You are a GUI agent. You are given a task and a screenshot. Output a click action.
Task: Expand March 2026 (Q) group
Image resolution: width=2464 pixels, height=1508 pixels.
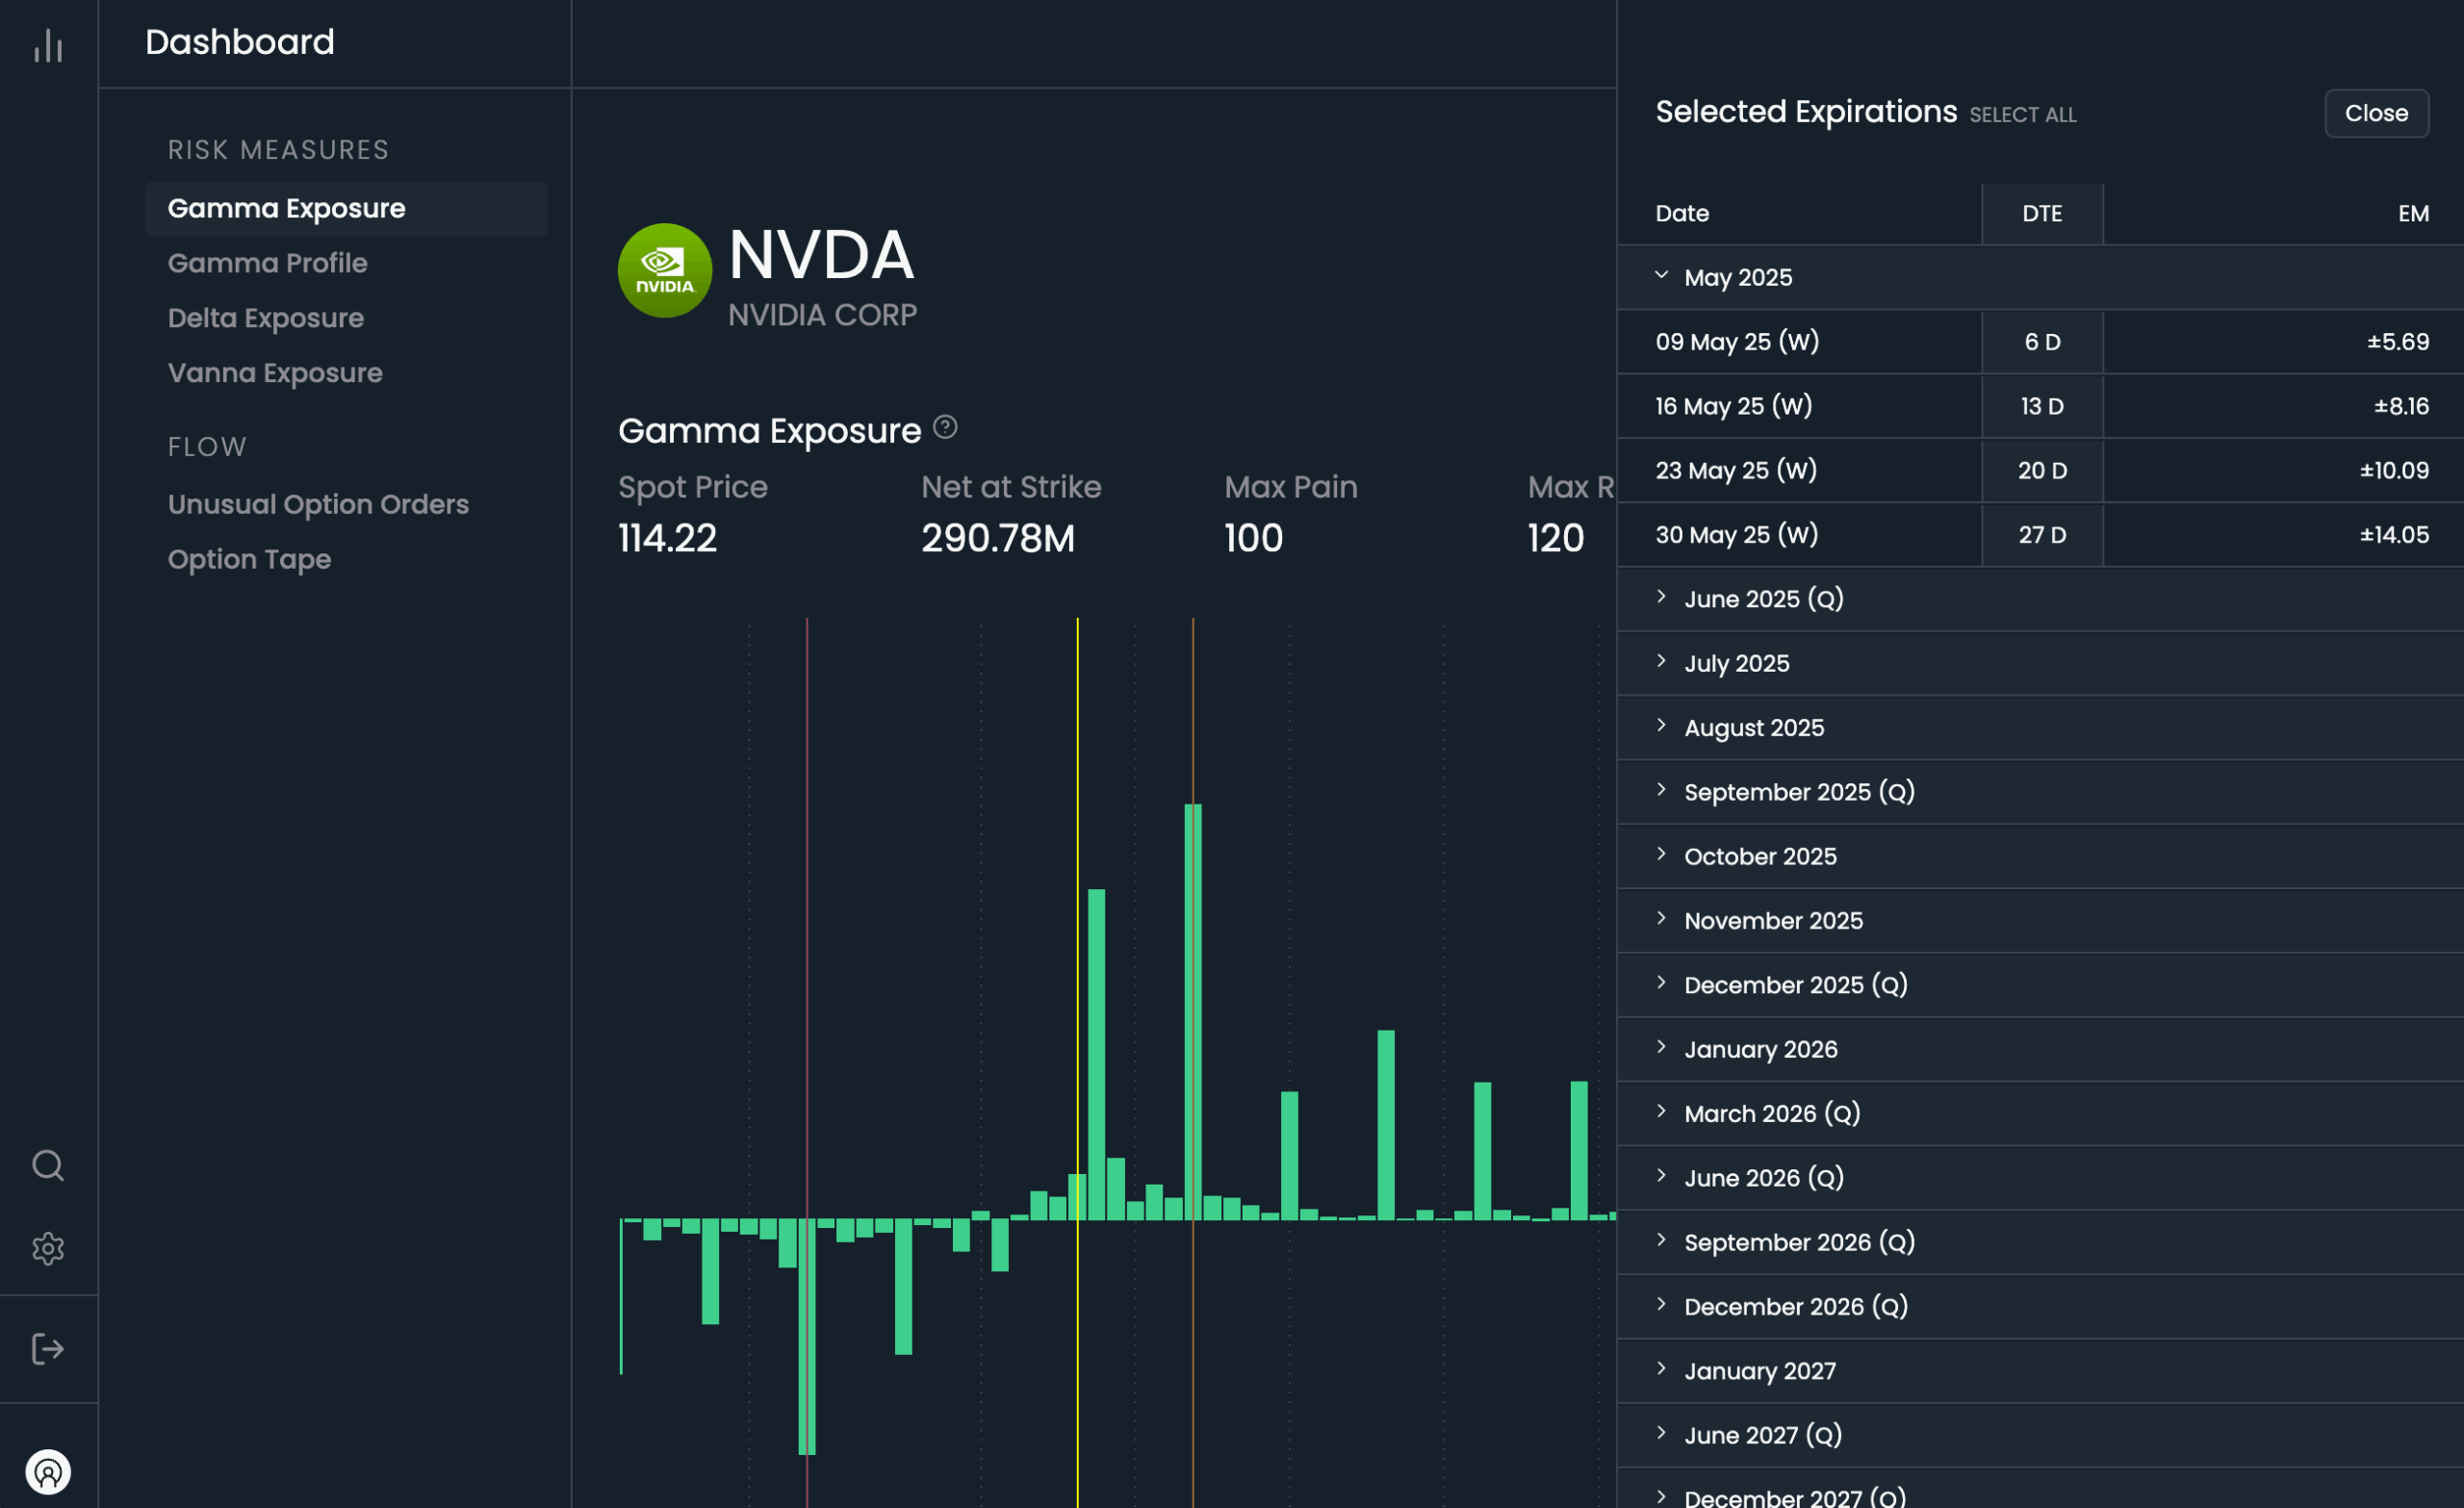(x=2040, y=1114)
